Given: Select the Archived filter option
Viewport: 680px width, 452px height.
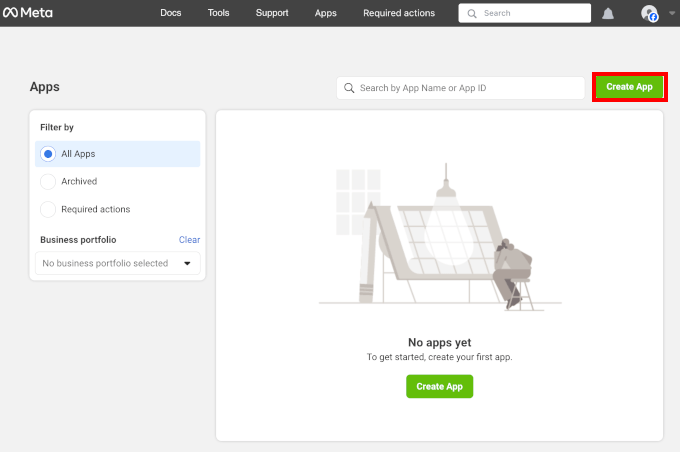Looking at the screenshot, I should [48, 182].
